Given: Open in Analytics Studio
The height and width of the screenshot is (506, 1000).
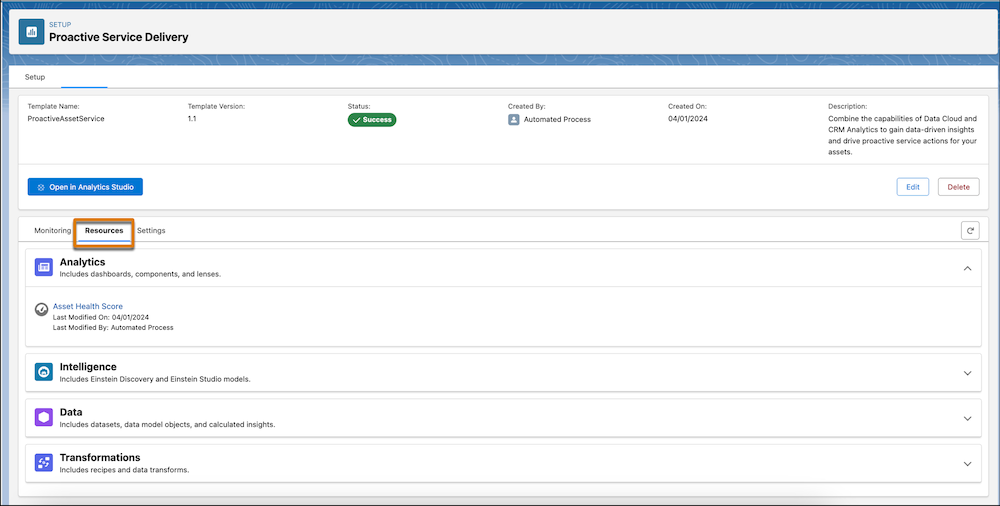Looking at the screenshot, I should click(x=85, y=187).
